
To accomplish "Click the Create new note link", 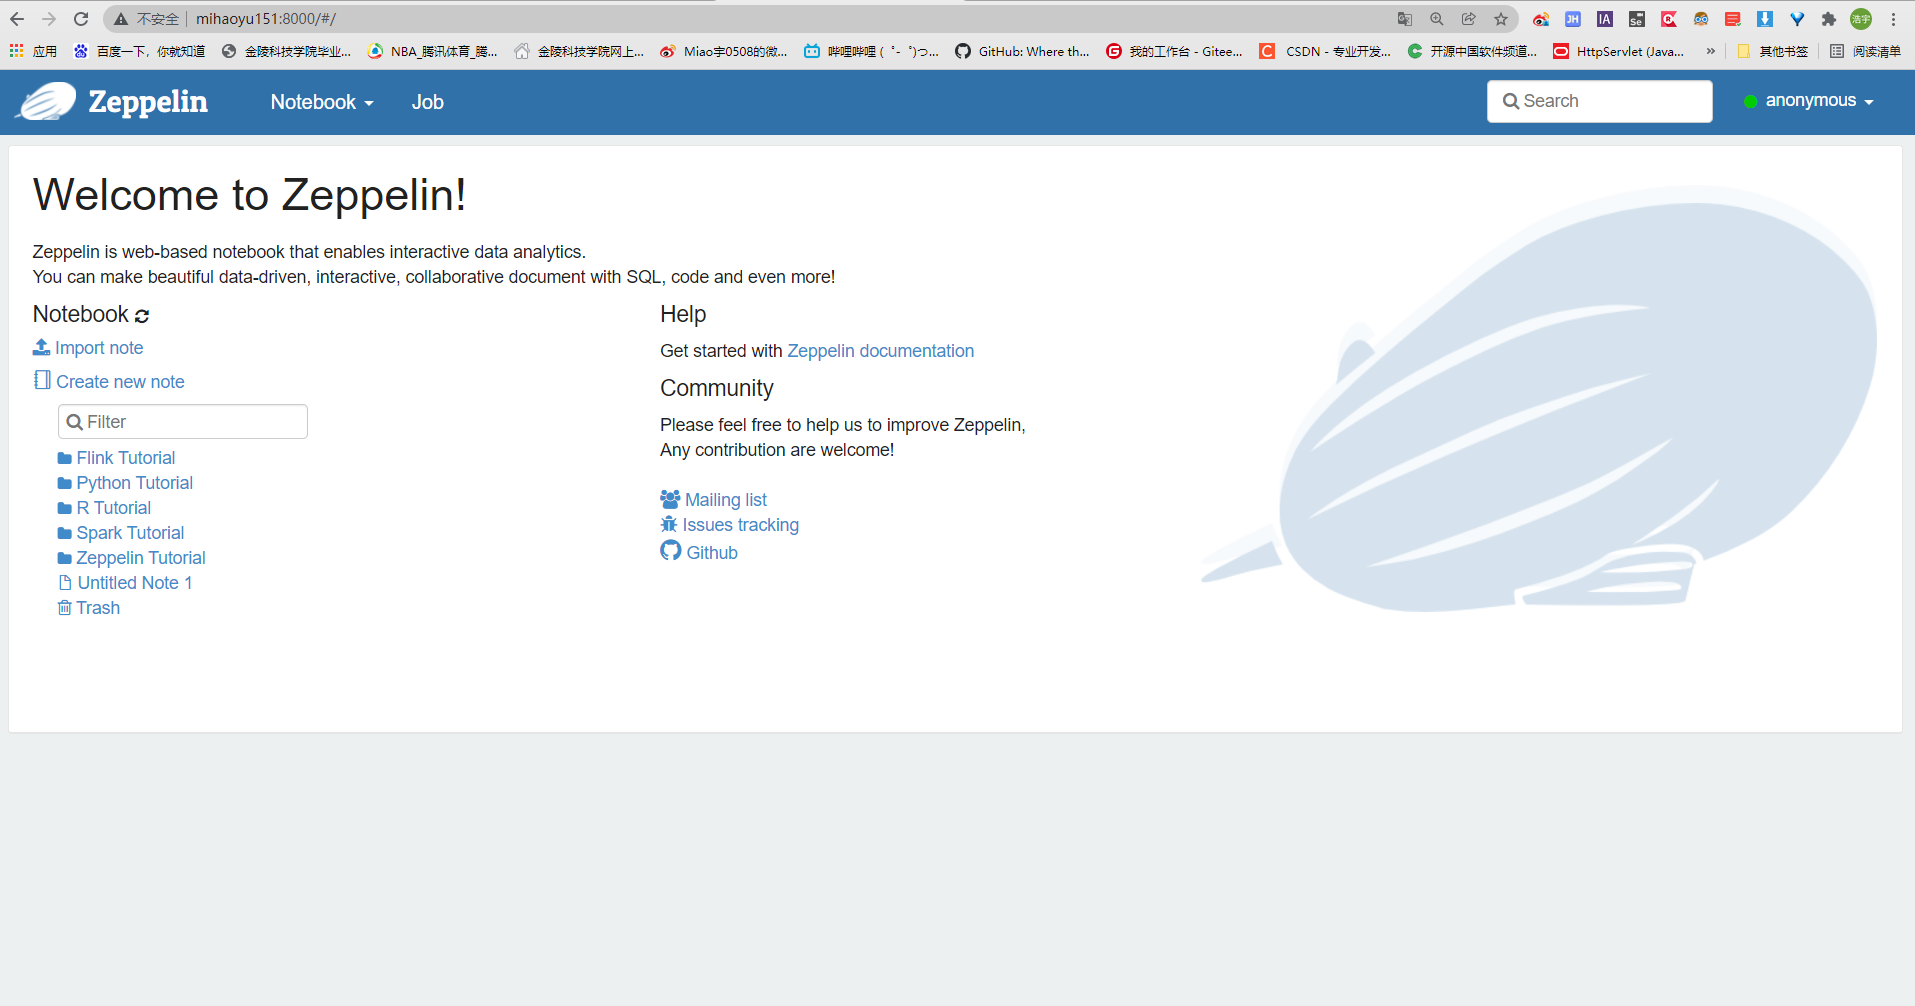I will 120,381.
